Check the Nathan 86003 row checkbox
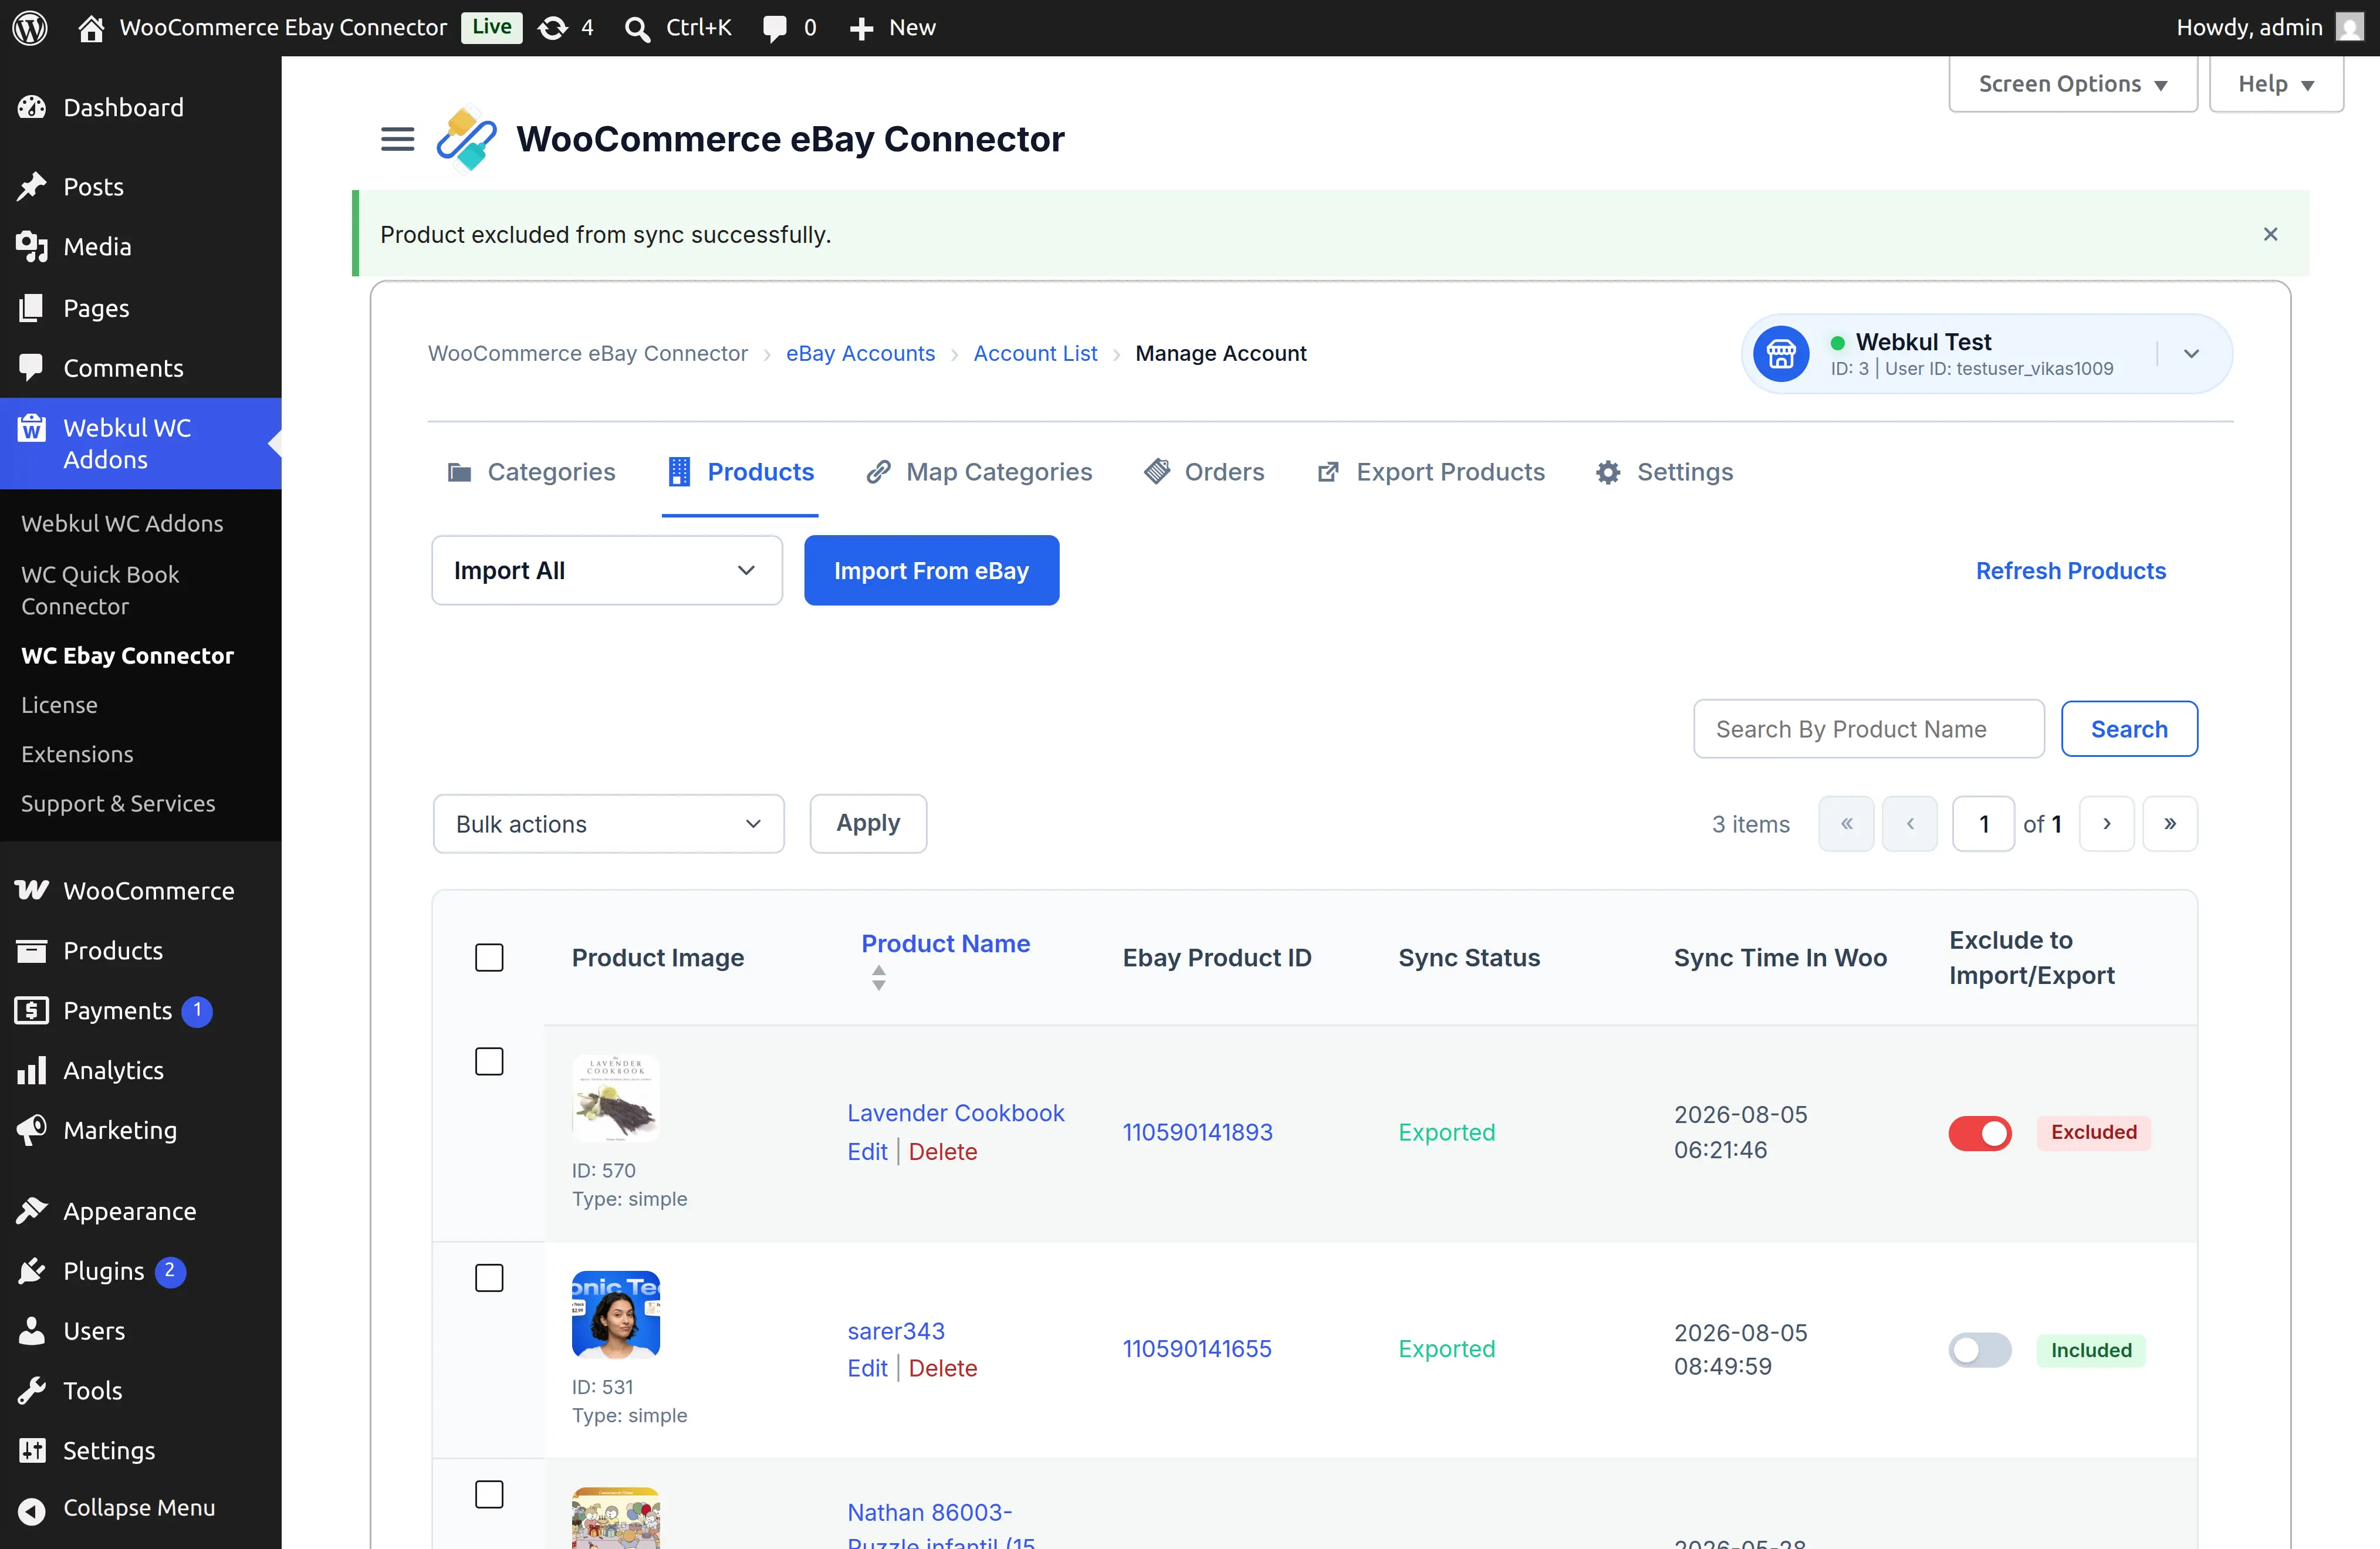 coord(489,1495)
